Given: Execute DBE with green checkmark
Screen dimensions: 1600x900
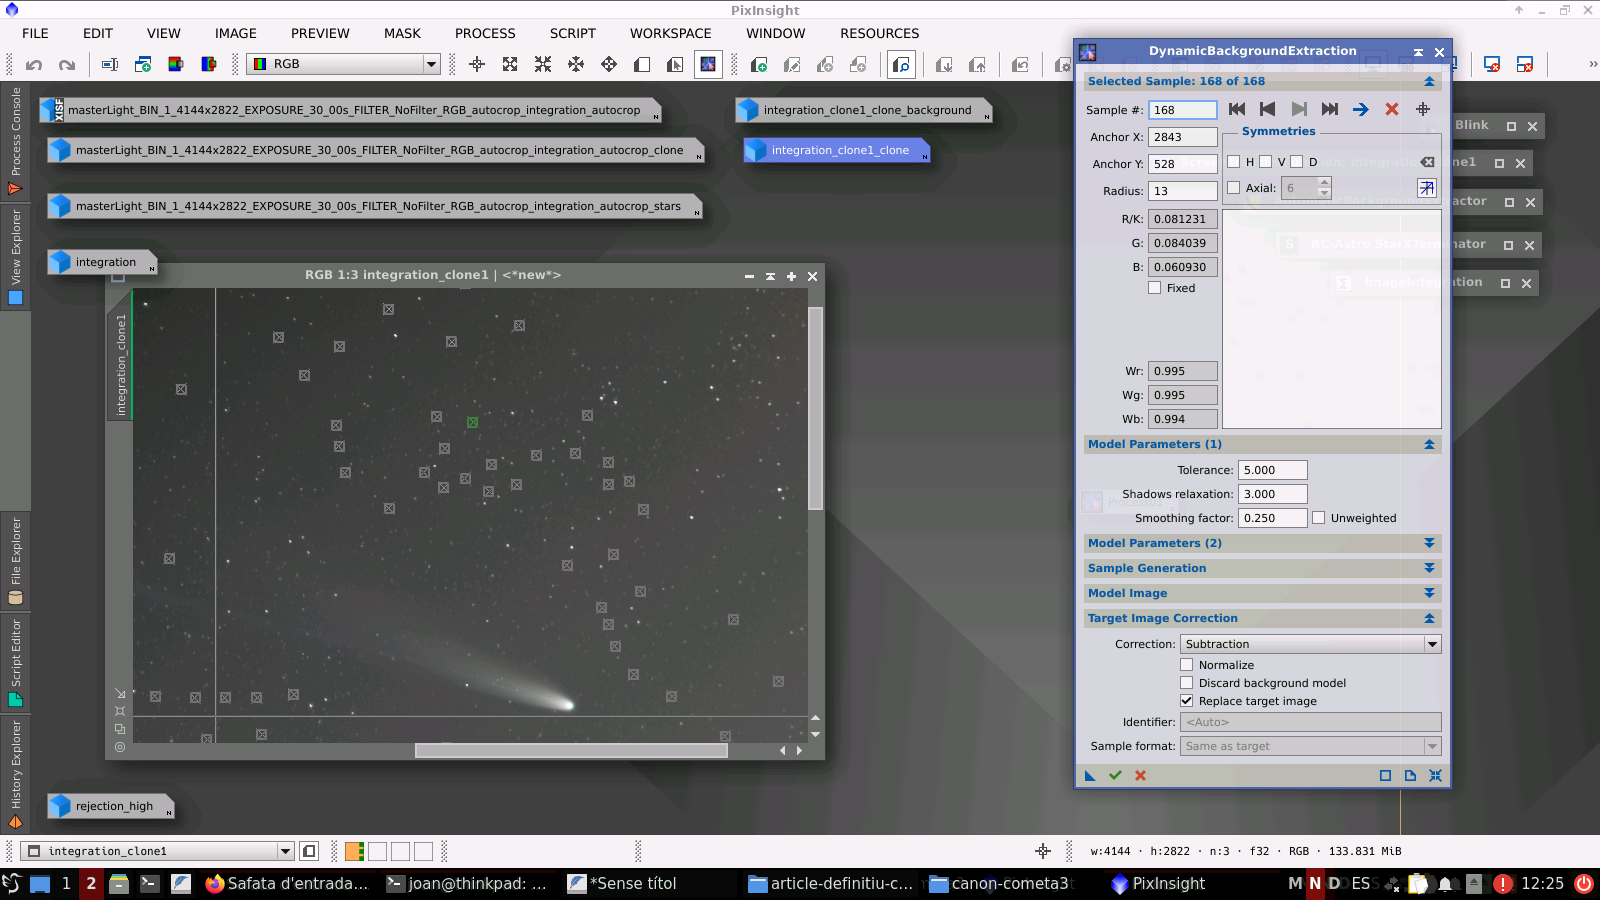Looking at the screenshot, I should [1115, 775].
